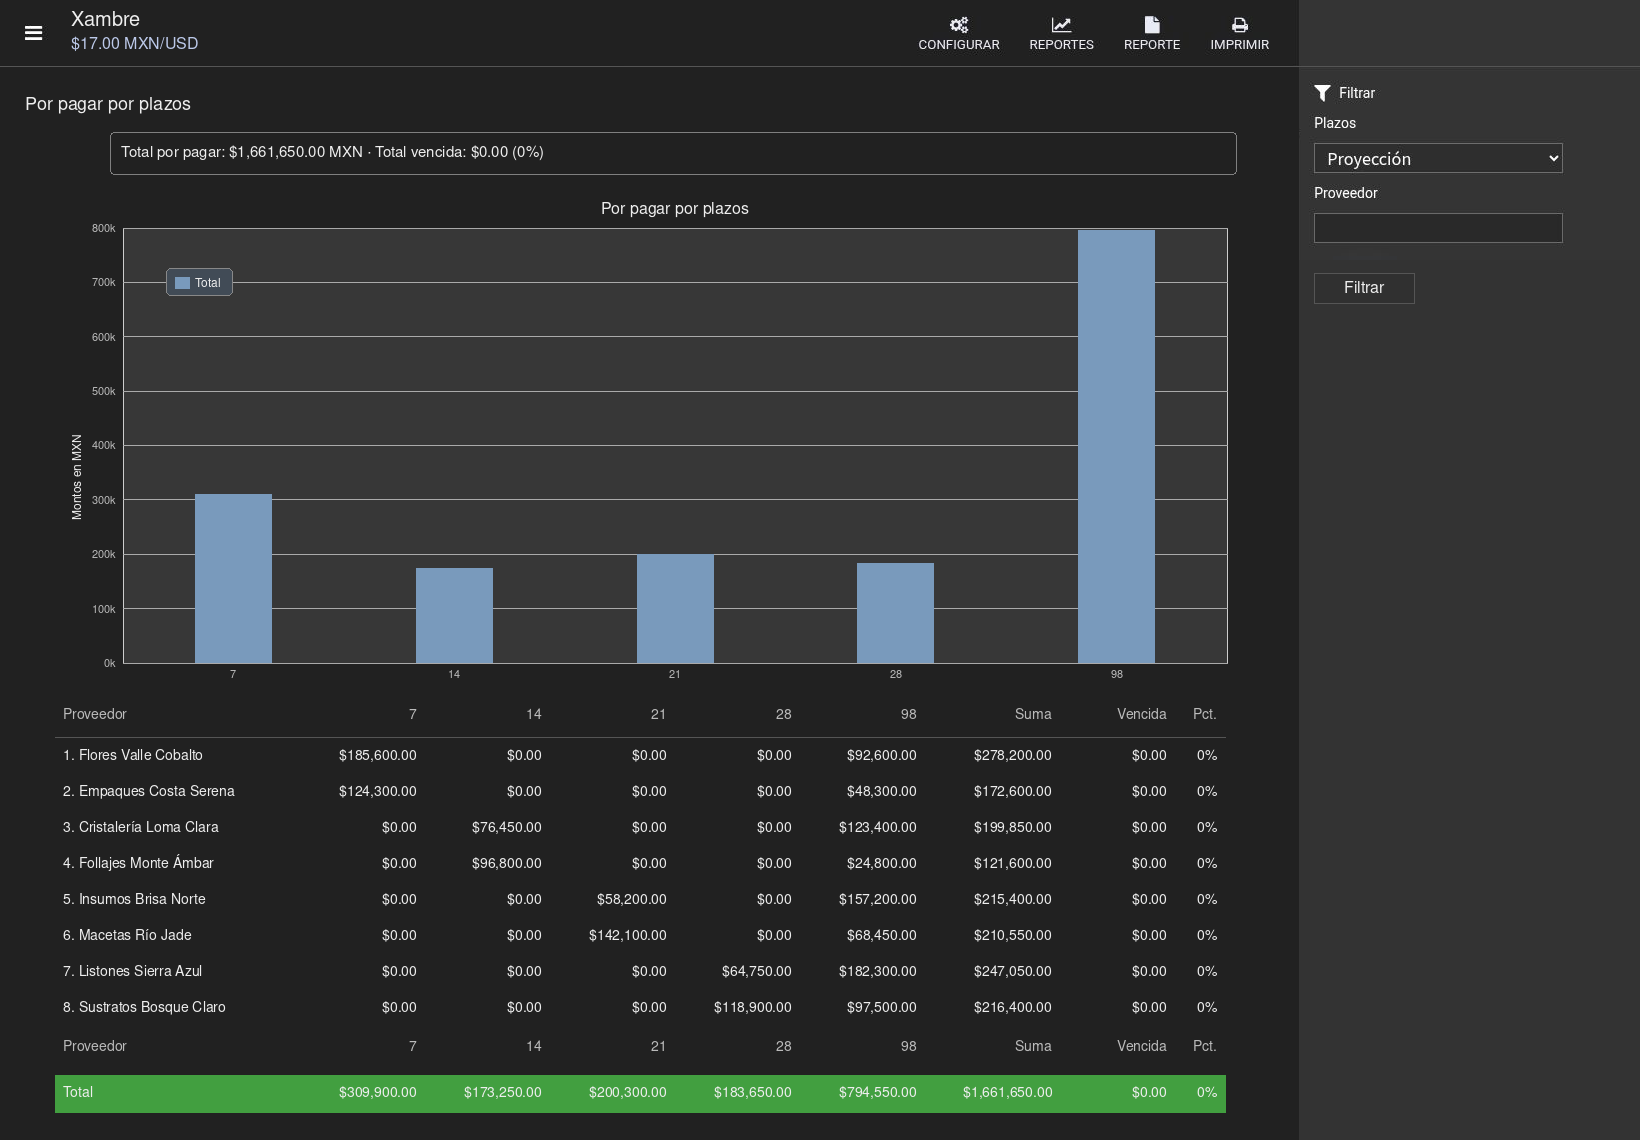Image resolution: width=1640 pixels, height=1140 pixels.
Task: Click the chart bar for 21 days
Action: 675,608
